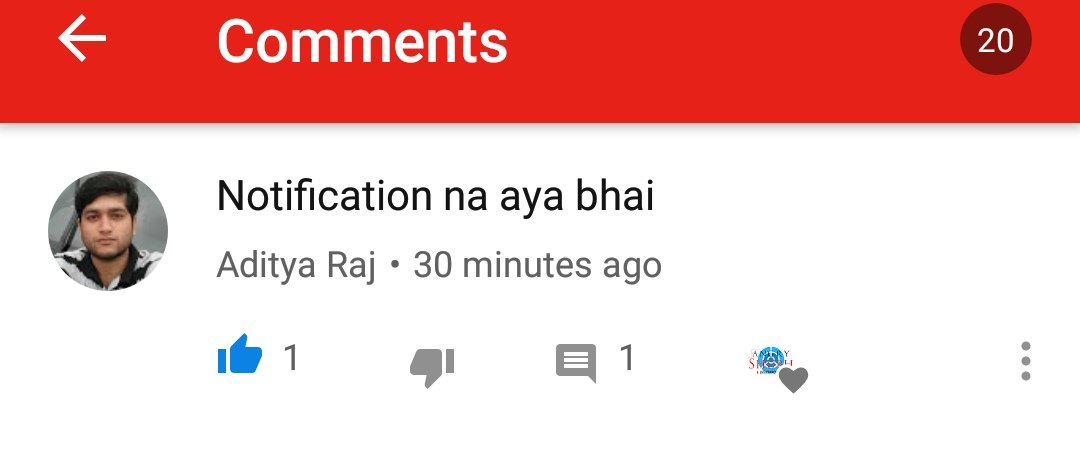The height and width of the screenshot is (453, 1080).
Task: Select the comment text Notification na aya bhai
Action: 435,196
